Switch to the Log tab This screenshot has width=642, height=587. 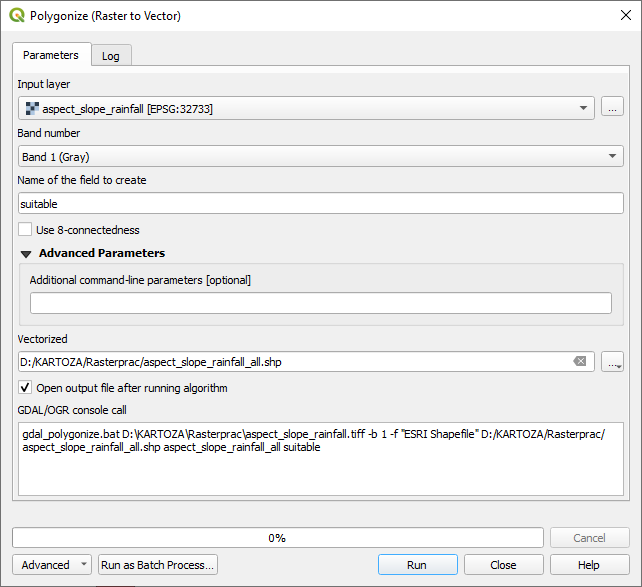point(111,56)
